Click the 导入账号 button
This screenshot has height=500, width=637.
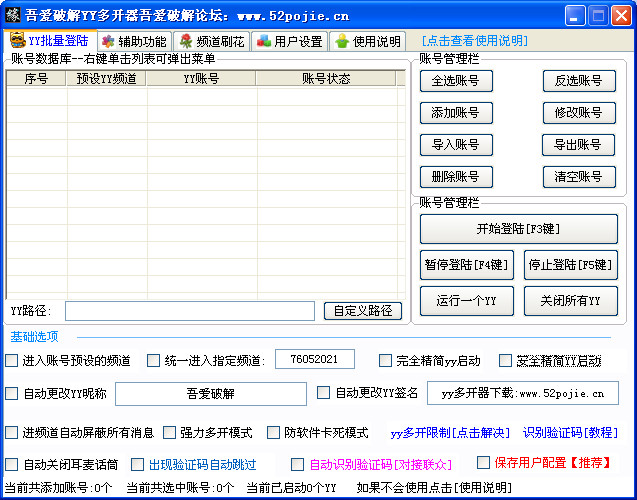pos(456,145)
